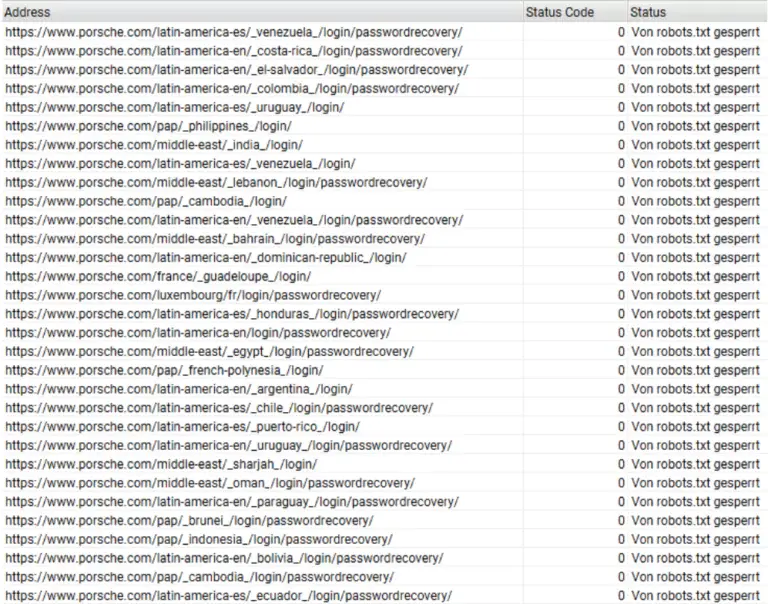
Task: Select the Costa Rica passwordrecovery URL row
Action: pos(233,50)
